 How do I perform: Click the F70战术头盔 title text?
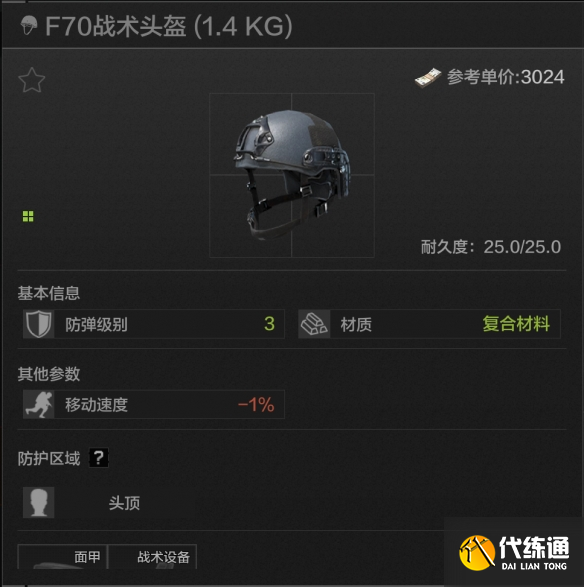[x=116, y=26]
